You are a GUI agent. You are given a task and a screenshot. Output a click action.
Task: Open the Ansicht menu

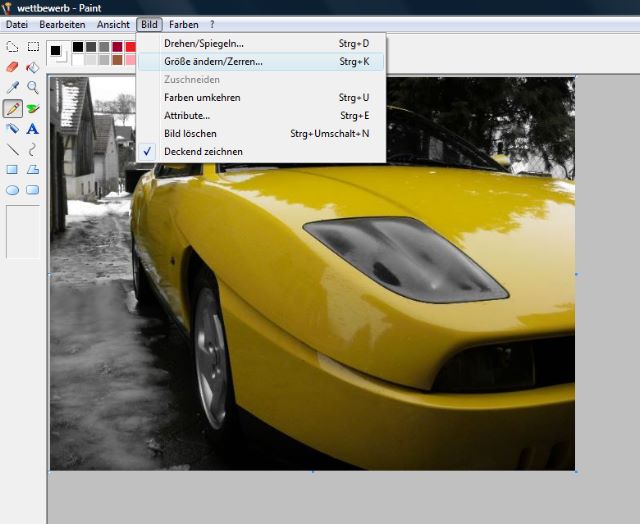coord(113,24)
